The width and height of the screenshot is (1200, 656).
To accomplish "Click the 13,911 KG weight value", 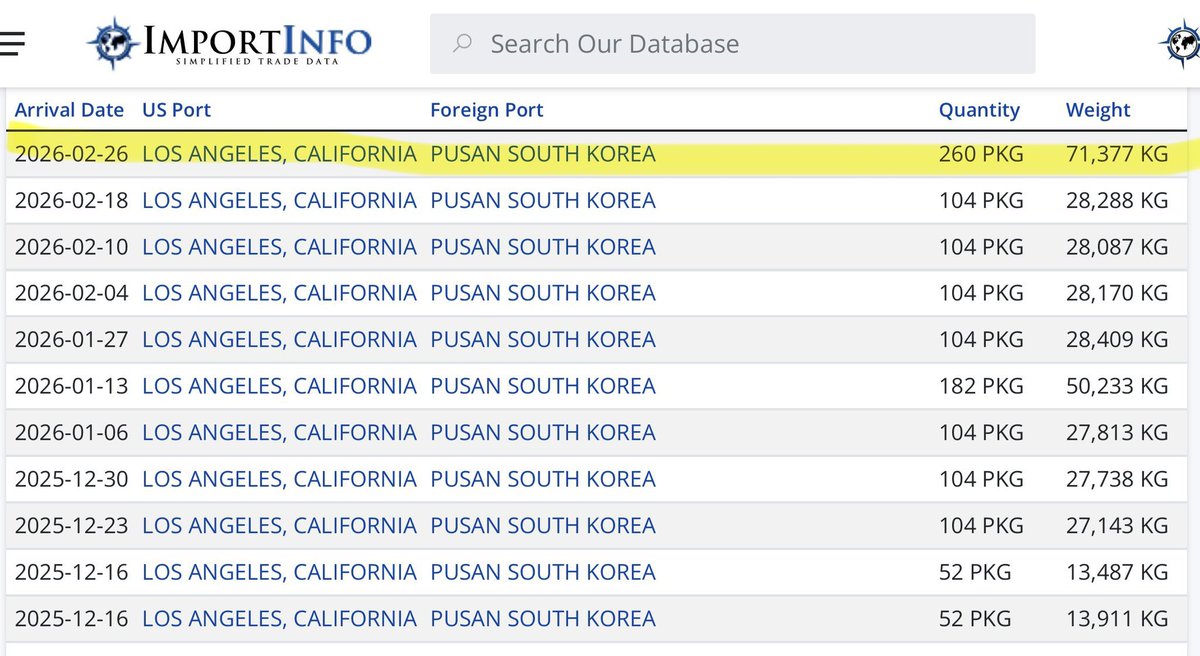I will click(x=1117, y=618).
